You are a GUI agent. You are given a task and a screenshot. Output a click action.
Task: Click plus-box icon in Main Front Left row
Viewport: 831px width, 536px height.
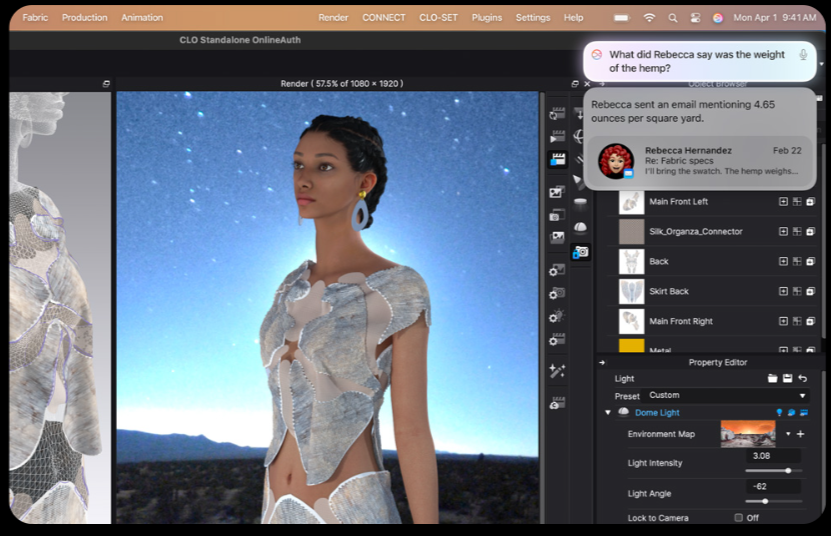coord(783,201)
